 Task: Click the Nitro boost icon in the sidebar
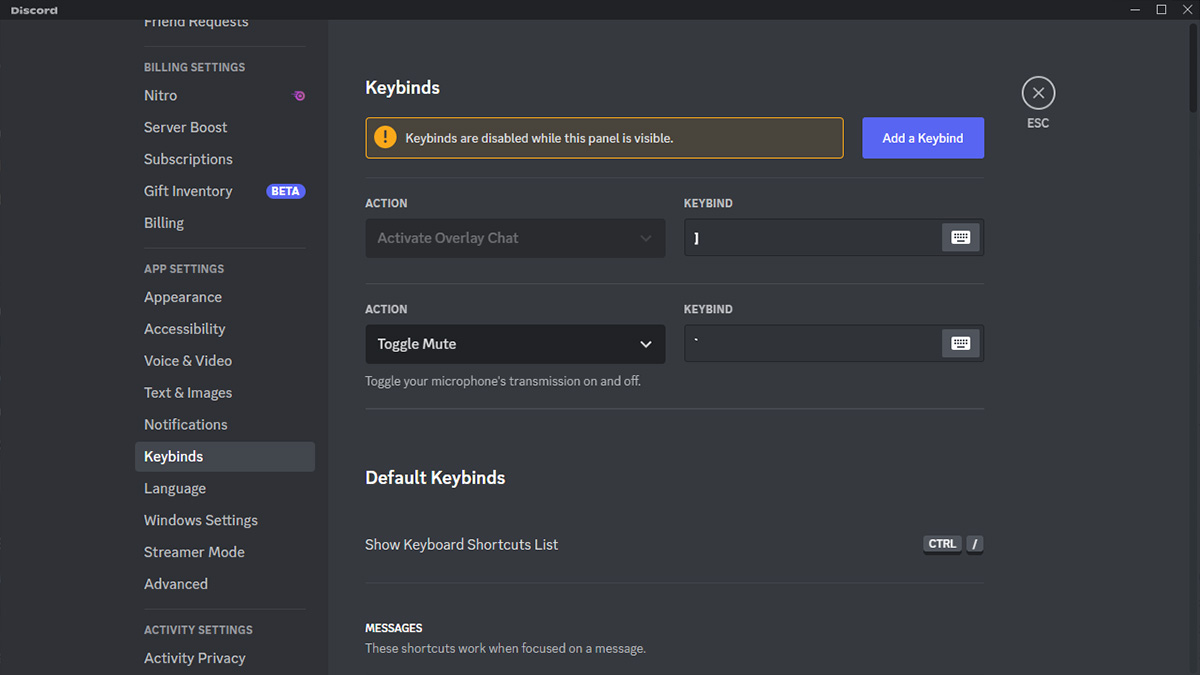pos(298,95)
